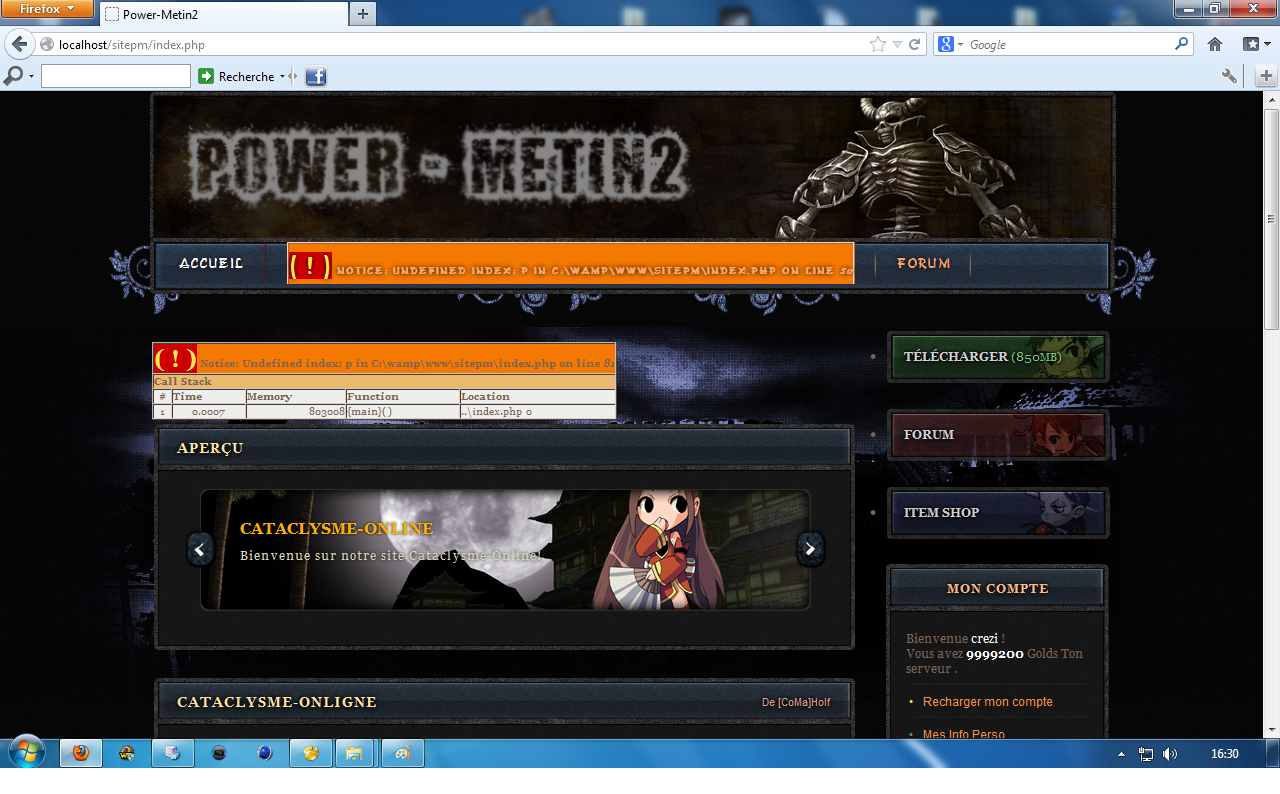Viewport: 1280px width, 794px height.
Task: Click the {main}() call stack cell
Action: click(x=402, y=411)
